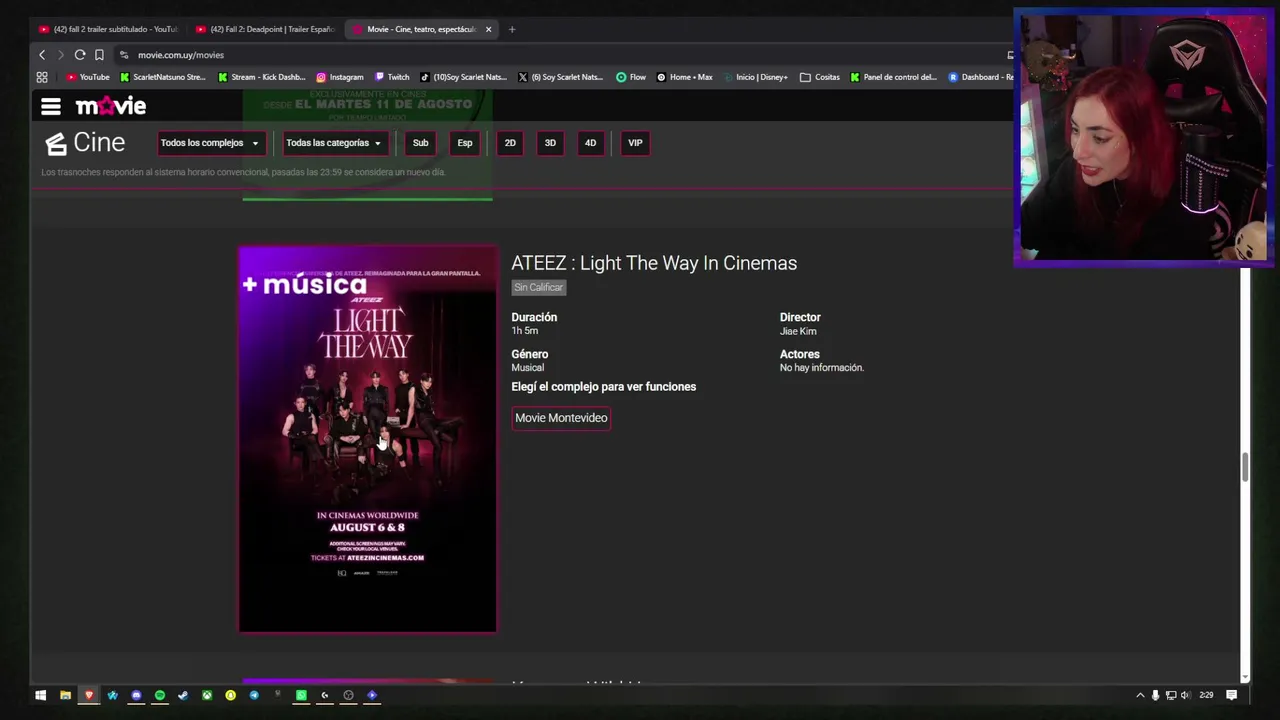This screenshot has width=1280, height=720.
Task: Open the Windows Start menu
Action: (41, 695)
